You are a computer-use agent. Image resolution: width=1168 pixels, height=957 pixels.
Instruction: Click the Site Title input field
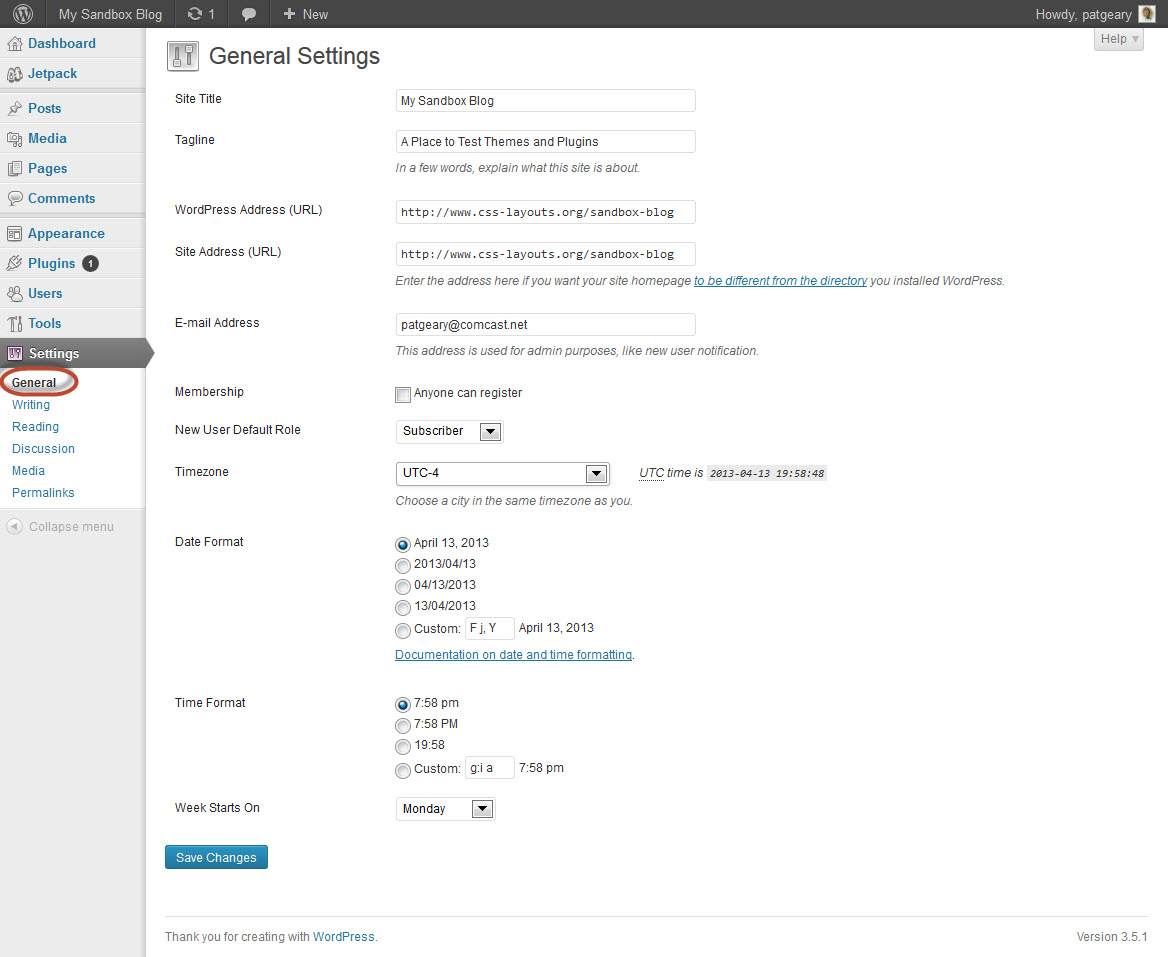click(x=545, y=101)
